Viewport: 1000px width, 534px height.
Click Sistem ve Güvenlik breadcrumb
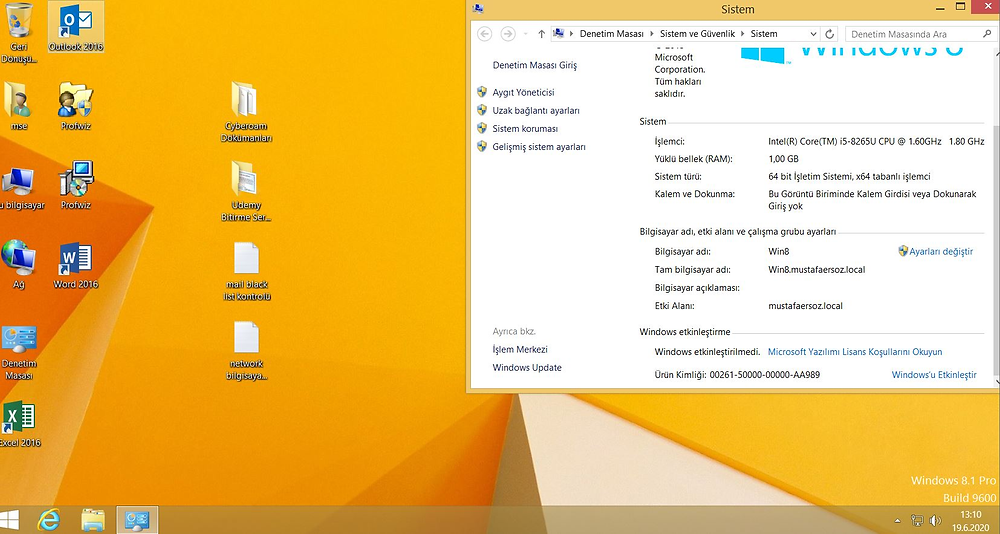pos(698,34)
